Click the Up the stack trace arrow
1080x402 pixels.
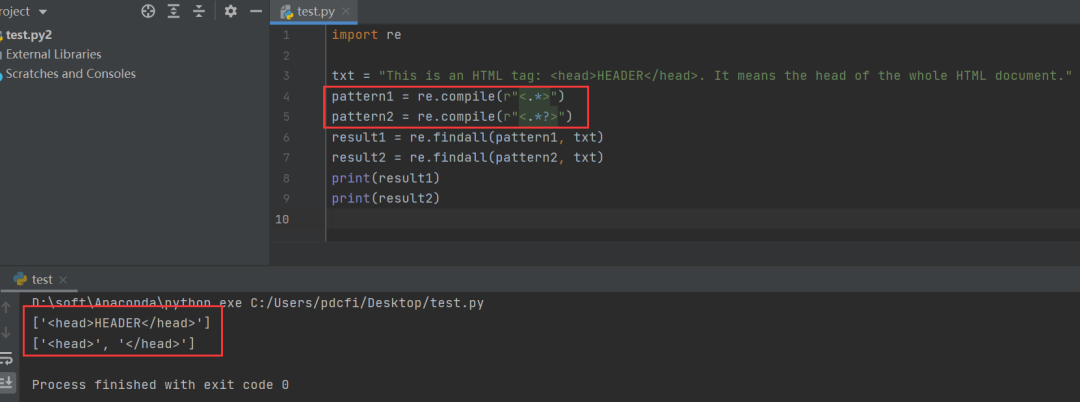(6, 307)
